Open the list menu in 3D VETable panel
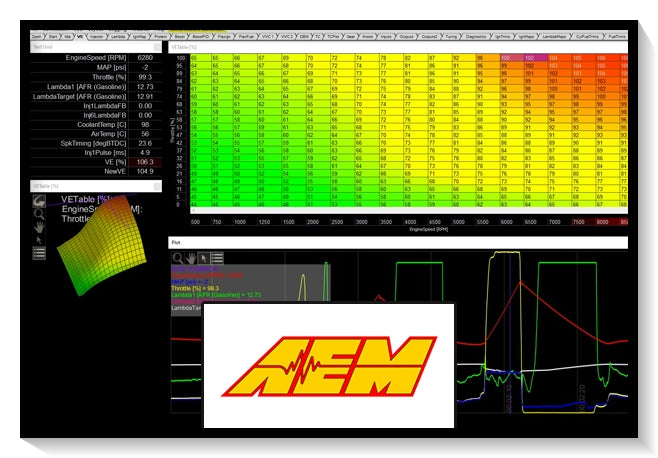658x458 pixels. click(x=39, y=253)
